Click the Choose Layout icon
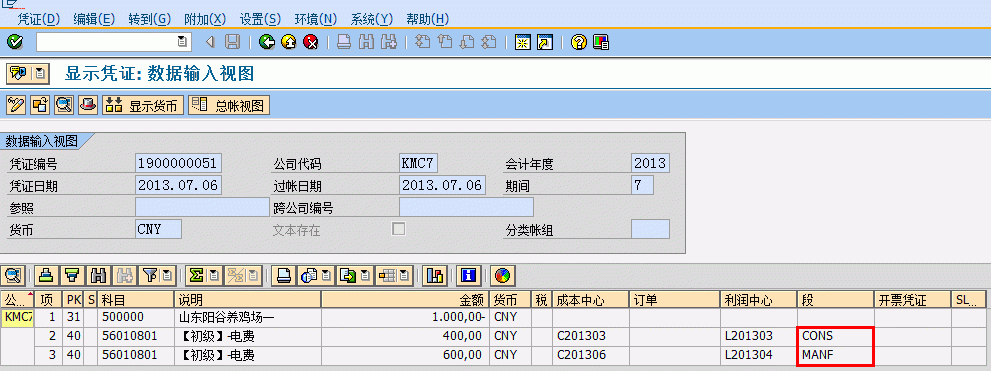The height and width of the screenshot is (371, 991). [386, 276]
